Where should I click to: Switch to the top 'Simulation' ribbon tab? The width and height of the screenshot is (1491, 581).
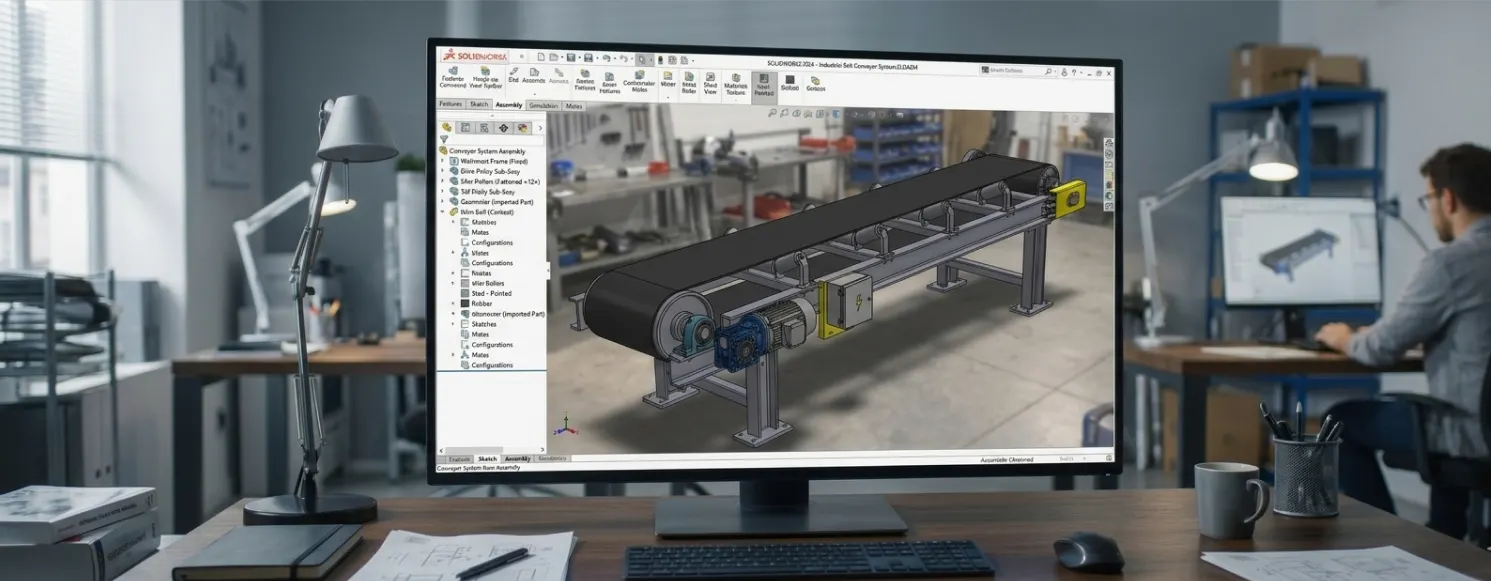(543, 105)
